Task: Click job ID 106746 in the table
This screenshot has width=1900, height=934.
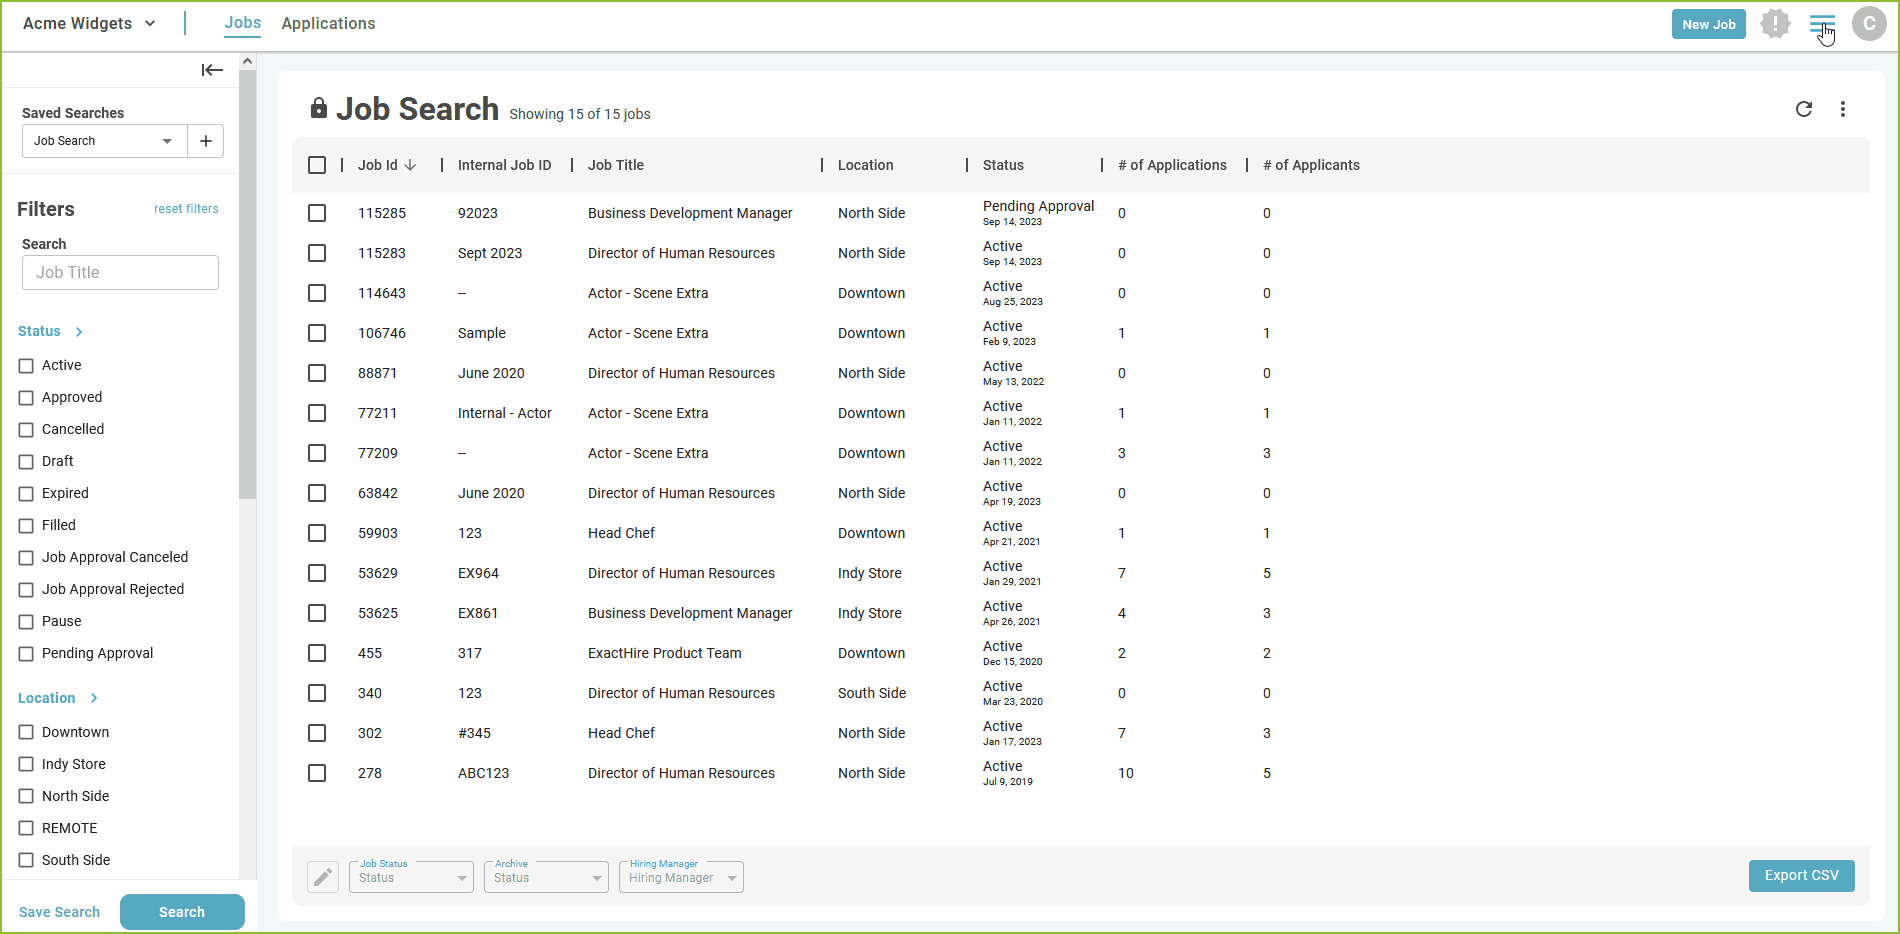Action: (x=382, y=333)
